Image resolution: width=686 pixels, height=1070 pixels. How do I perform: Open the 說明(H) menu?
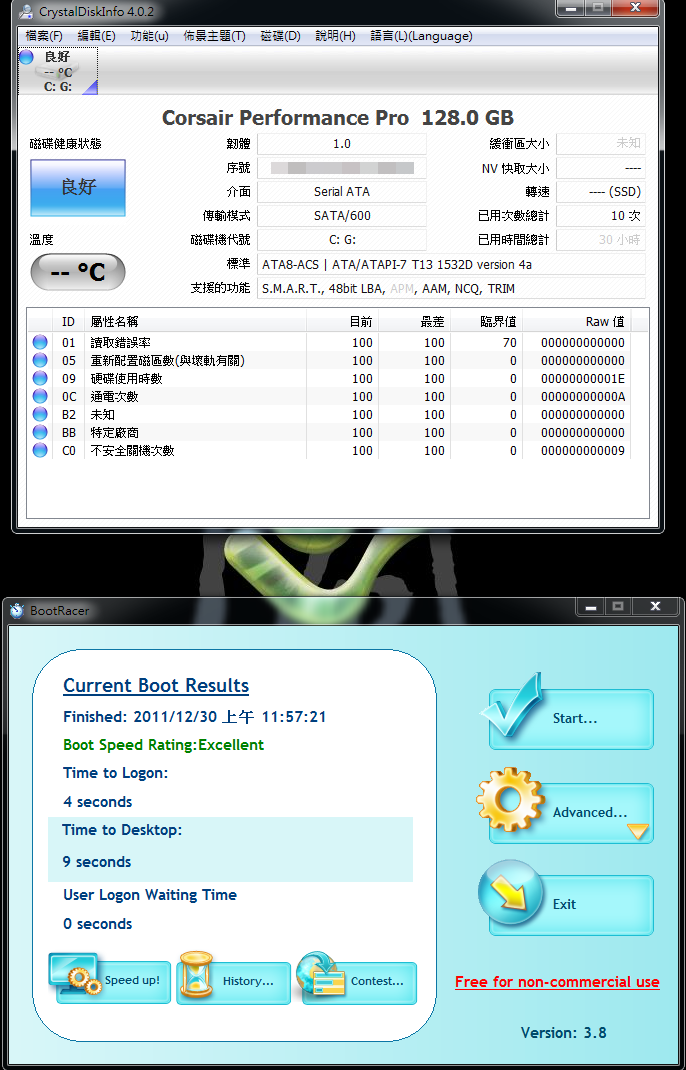[335, 36]
